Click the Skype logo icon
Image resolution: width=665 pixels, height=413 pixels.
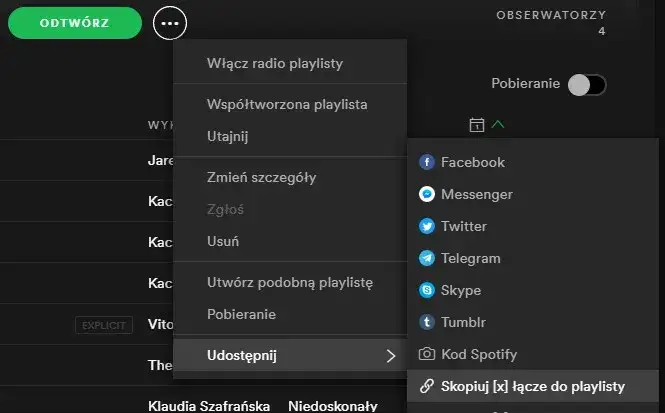[427, 290]
